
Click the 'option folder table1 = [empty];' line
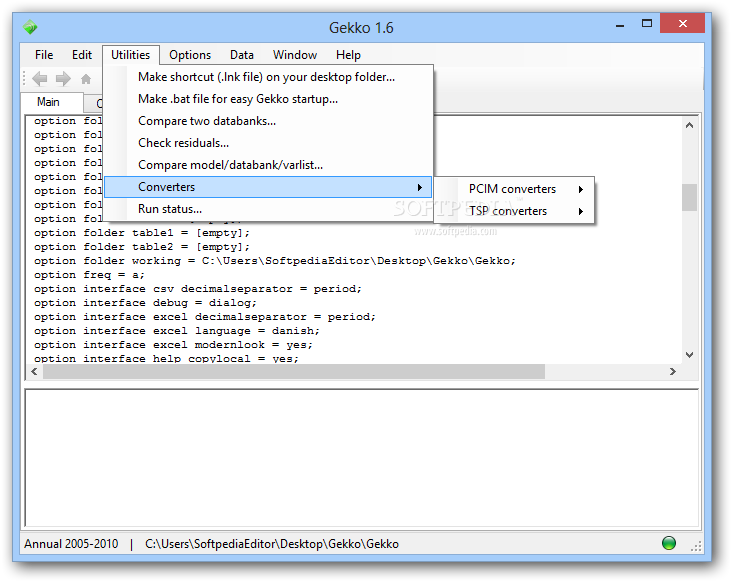click(142, 233)
